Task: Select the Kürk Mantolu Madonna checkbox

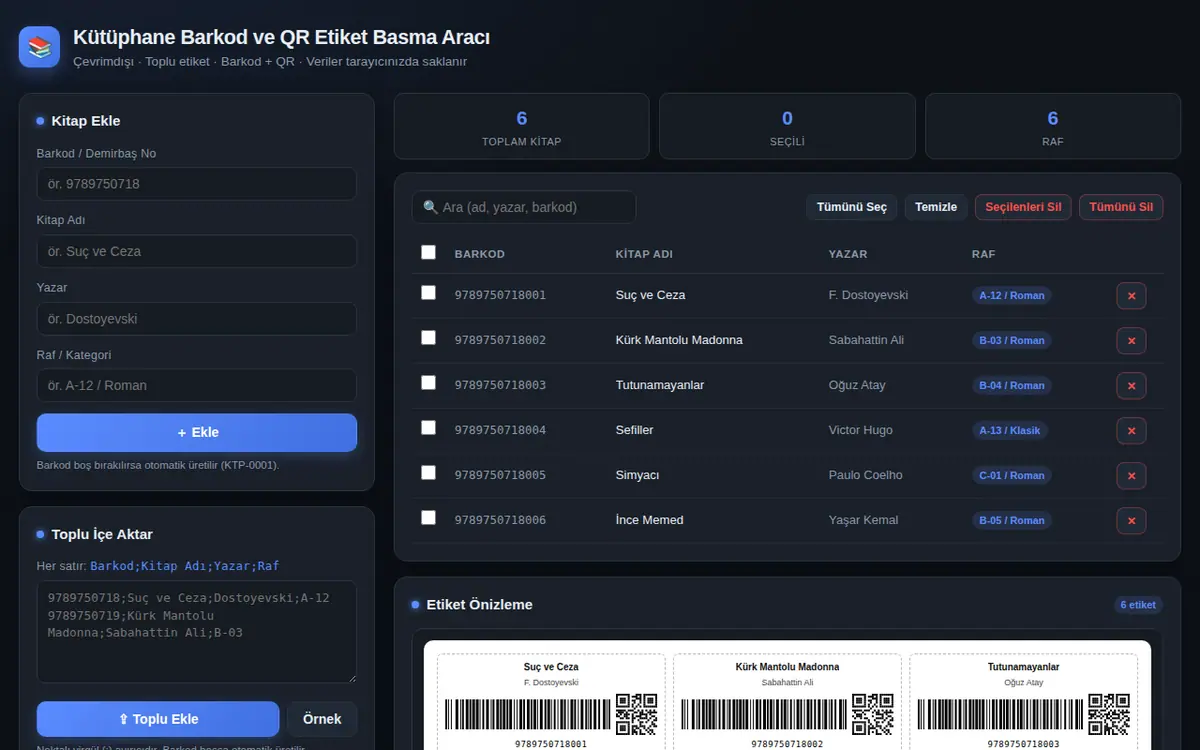Action: click(428, 338)
